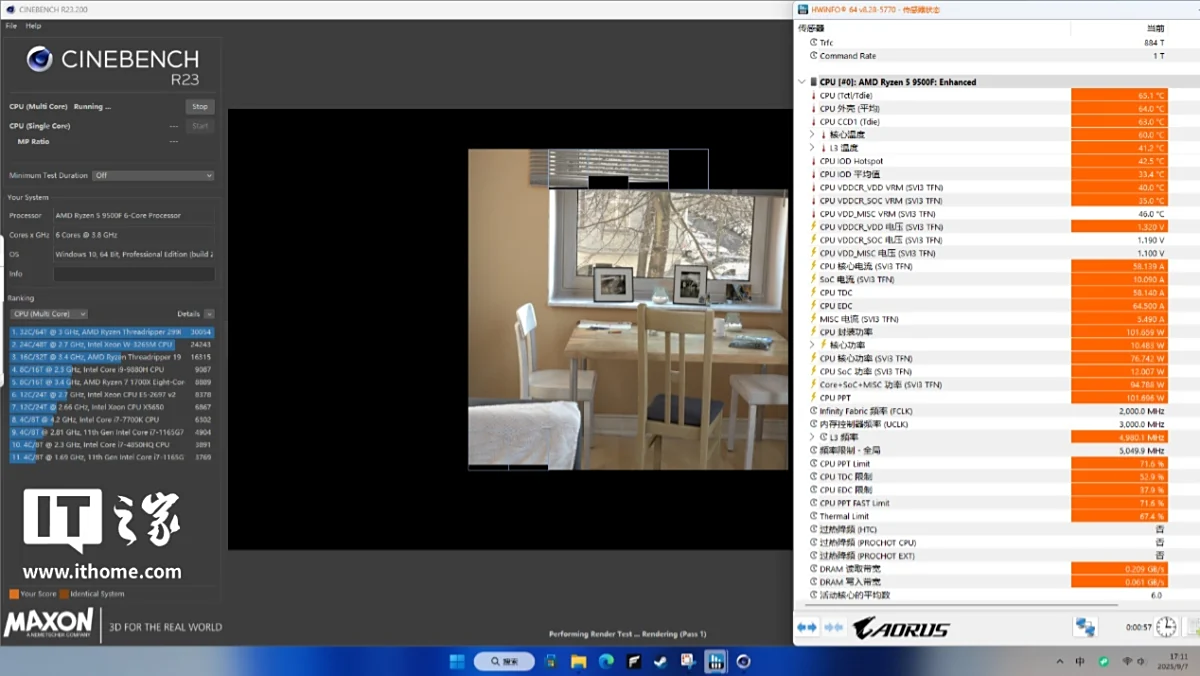
Task: Click the highlighted HWiNFO icon on the taskbar
Action: click(715, 661)
